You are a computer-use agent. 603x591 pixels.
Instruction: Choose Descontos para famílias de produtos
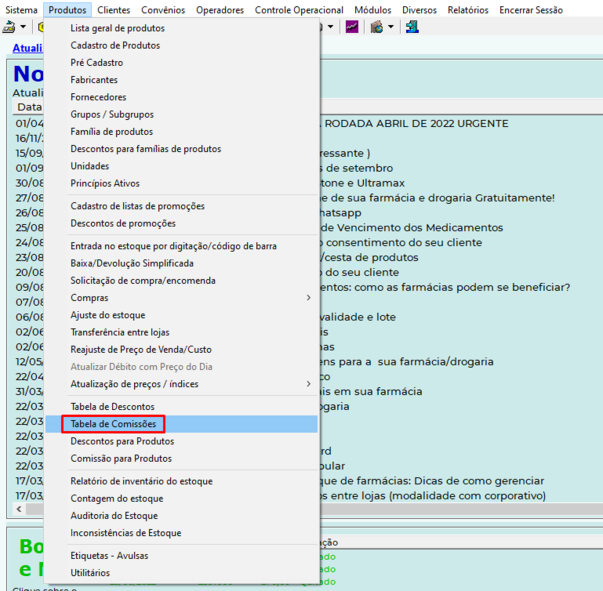182,149
